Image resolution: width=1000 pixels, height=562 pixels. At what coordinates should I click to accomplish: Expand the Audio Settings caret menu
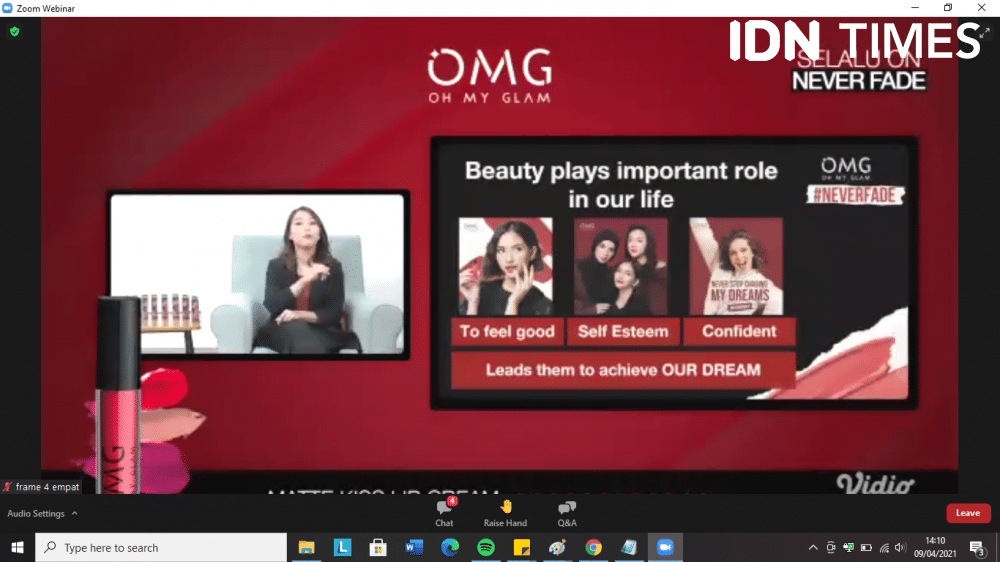(74, 514)
